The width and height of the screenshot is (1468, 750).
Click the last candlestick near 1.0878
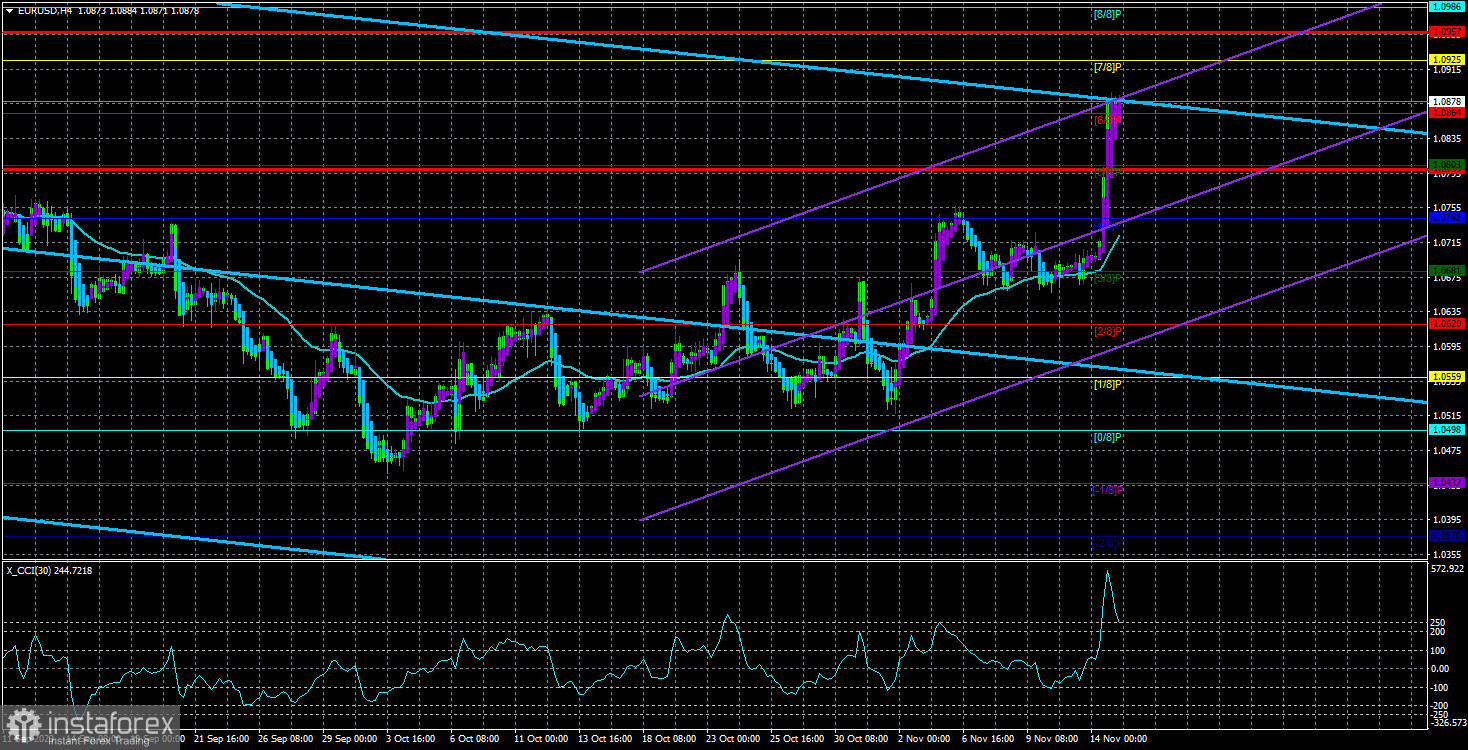[x=1117, y=110]
